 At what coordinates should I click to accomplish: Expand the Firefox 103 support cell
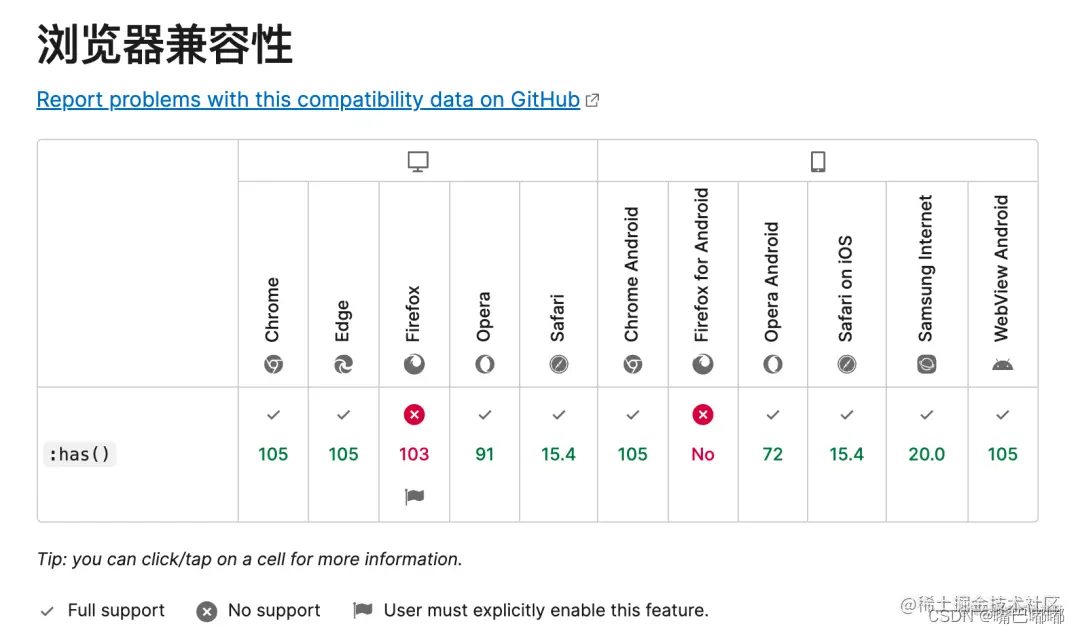coord(414,454)
